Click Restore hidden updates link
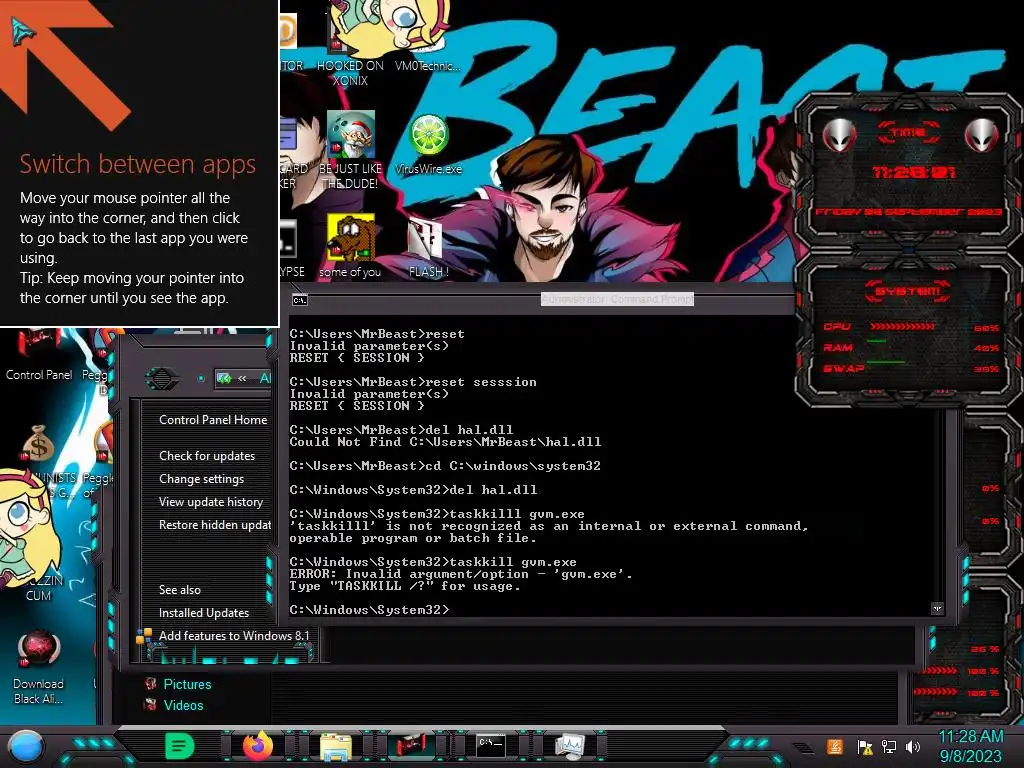Image resolution: width=1024 pixels, height=768 pixels. coord(215,524)
